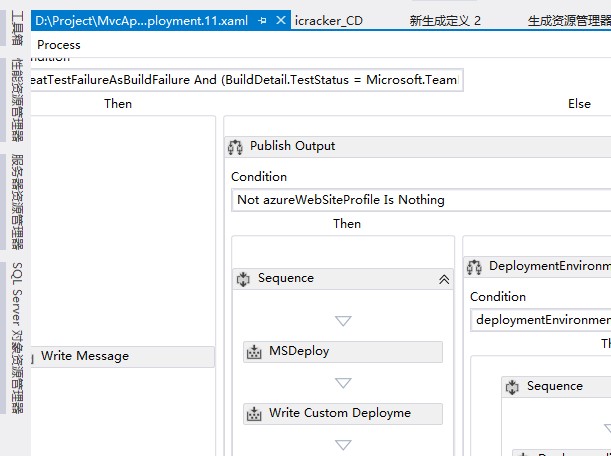Edit the 'Not azureWebSiteProfile Is Nothing' condition
Viewport: 611px width, 456px height.
point(421,200)
